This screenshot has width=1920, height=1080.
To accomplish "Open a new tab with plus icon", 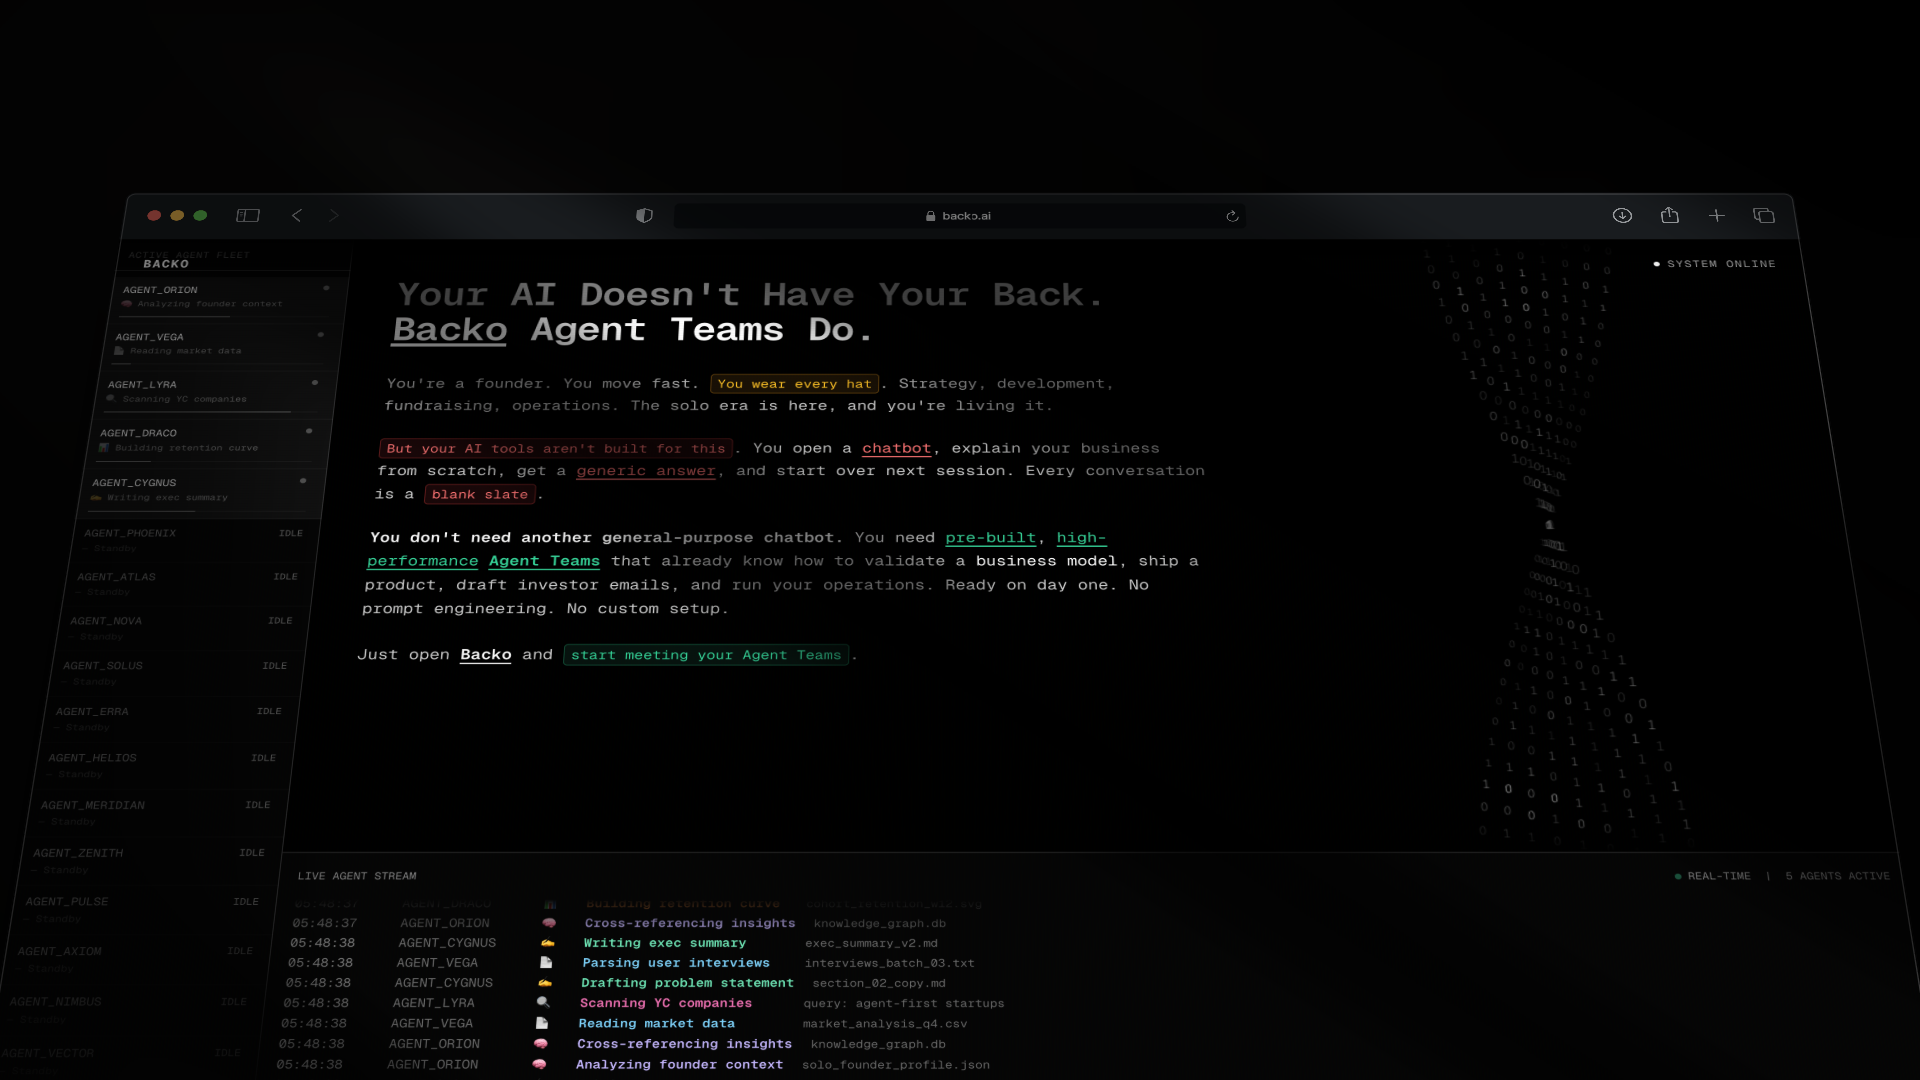I will tap(1717, 216).
